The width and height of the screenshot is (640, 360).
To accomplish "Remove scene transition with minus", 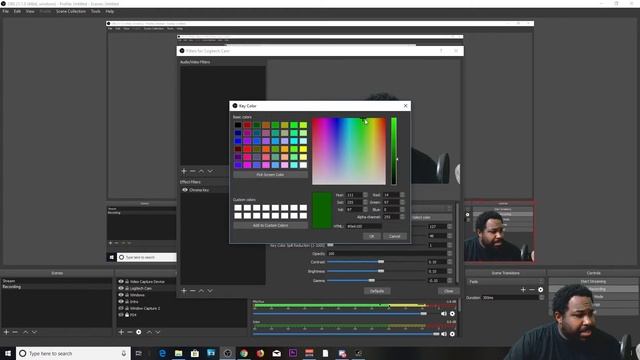I will tap(532, 289).
